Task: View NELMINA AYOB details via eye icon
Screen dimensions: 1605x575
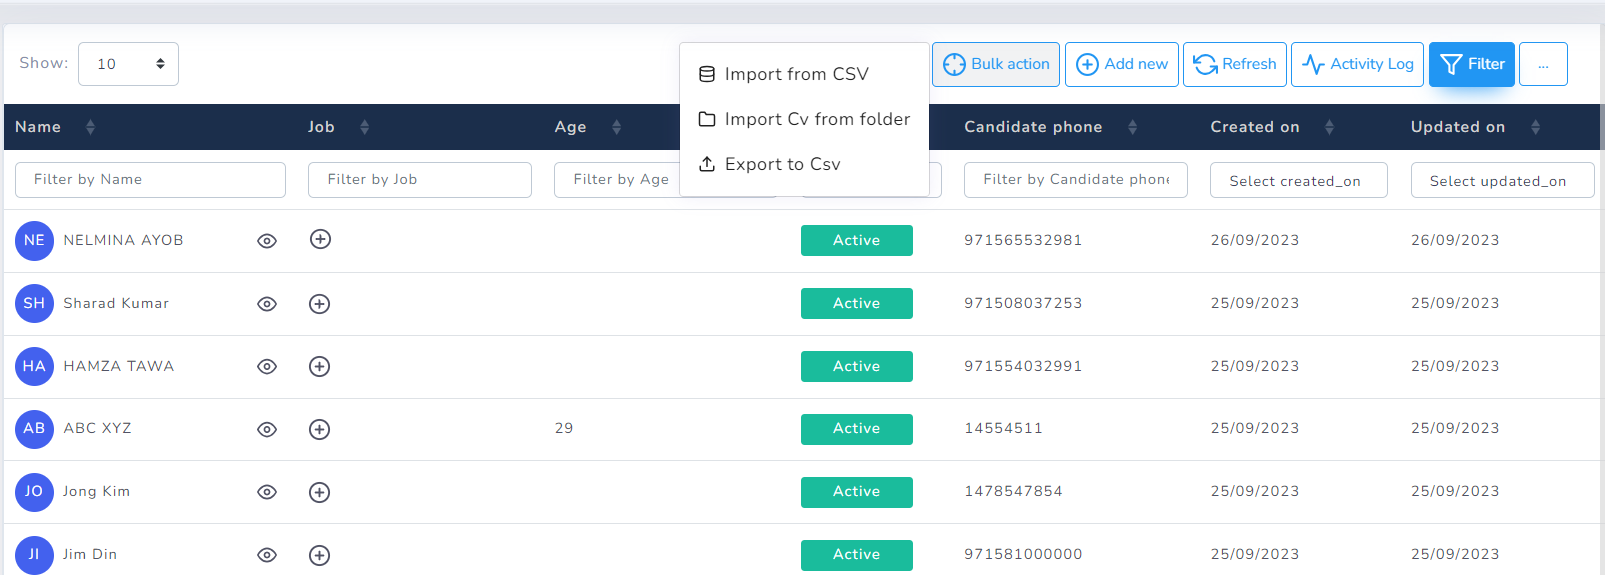Action: [x=267, y=241]
